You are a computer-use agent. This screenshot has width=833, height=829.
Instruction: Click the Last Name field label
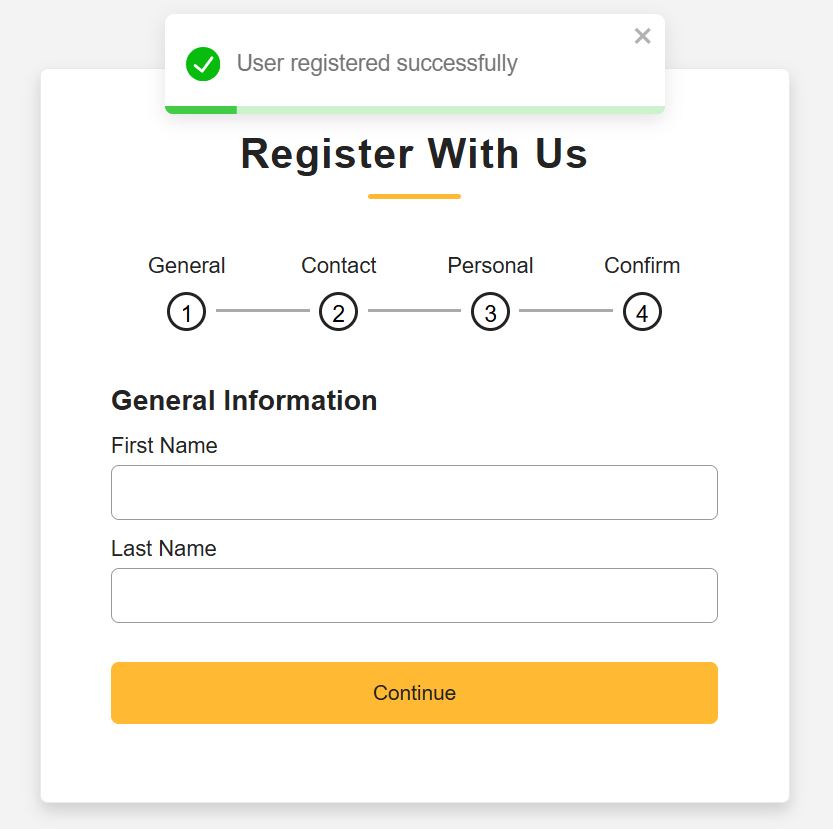pos(163,549)
